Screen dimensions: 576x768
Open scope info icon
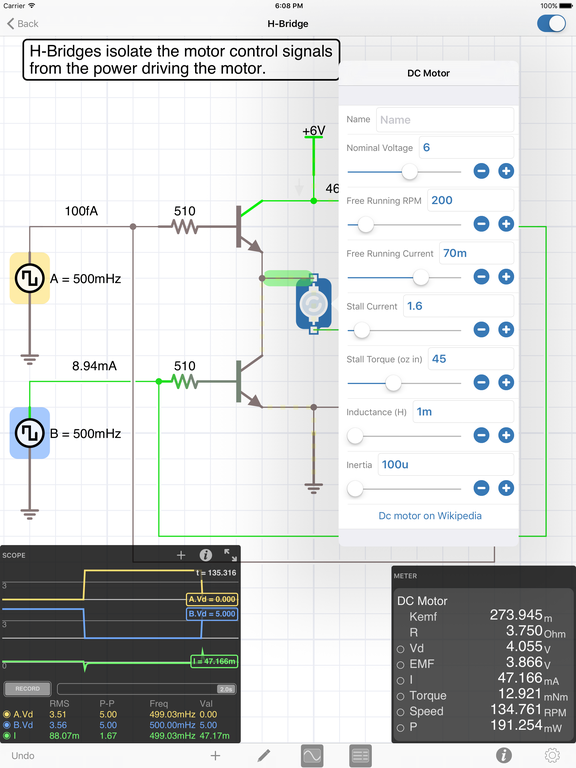point(206,555)
